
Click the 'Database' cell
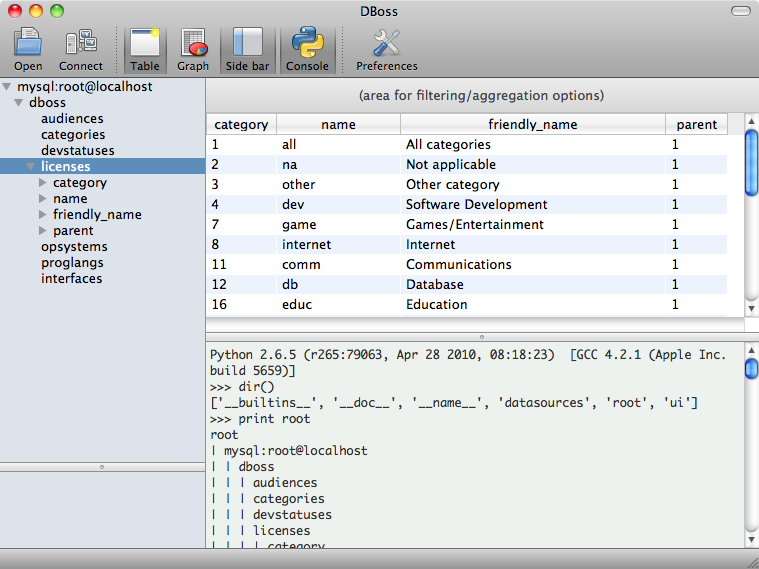532,284
